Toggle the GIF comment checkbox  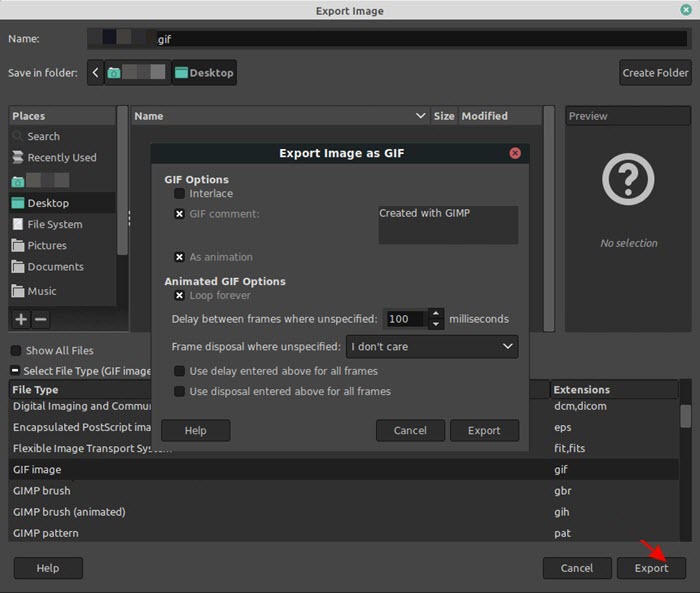179,214
